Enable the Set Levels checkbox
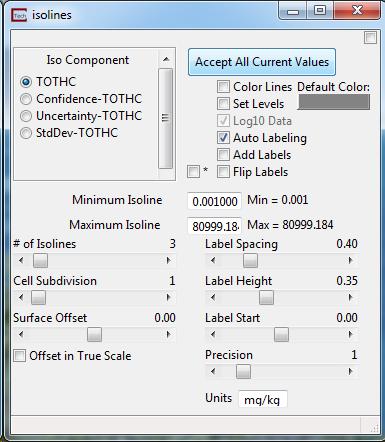This screenshot has width=385, height=442. pyautogui.click(x=223, y=104)
